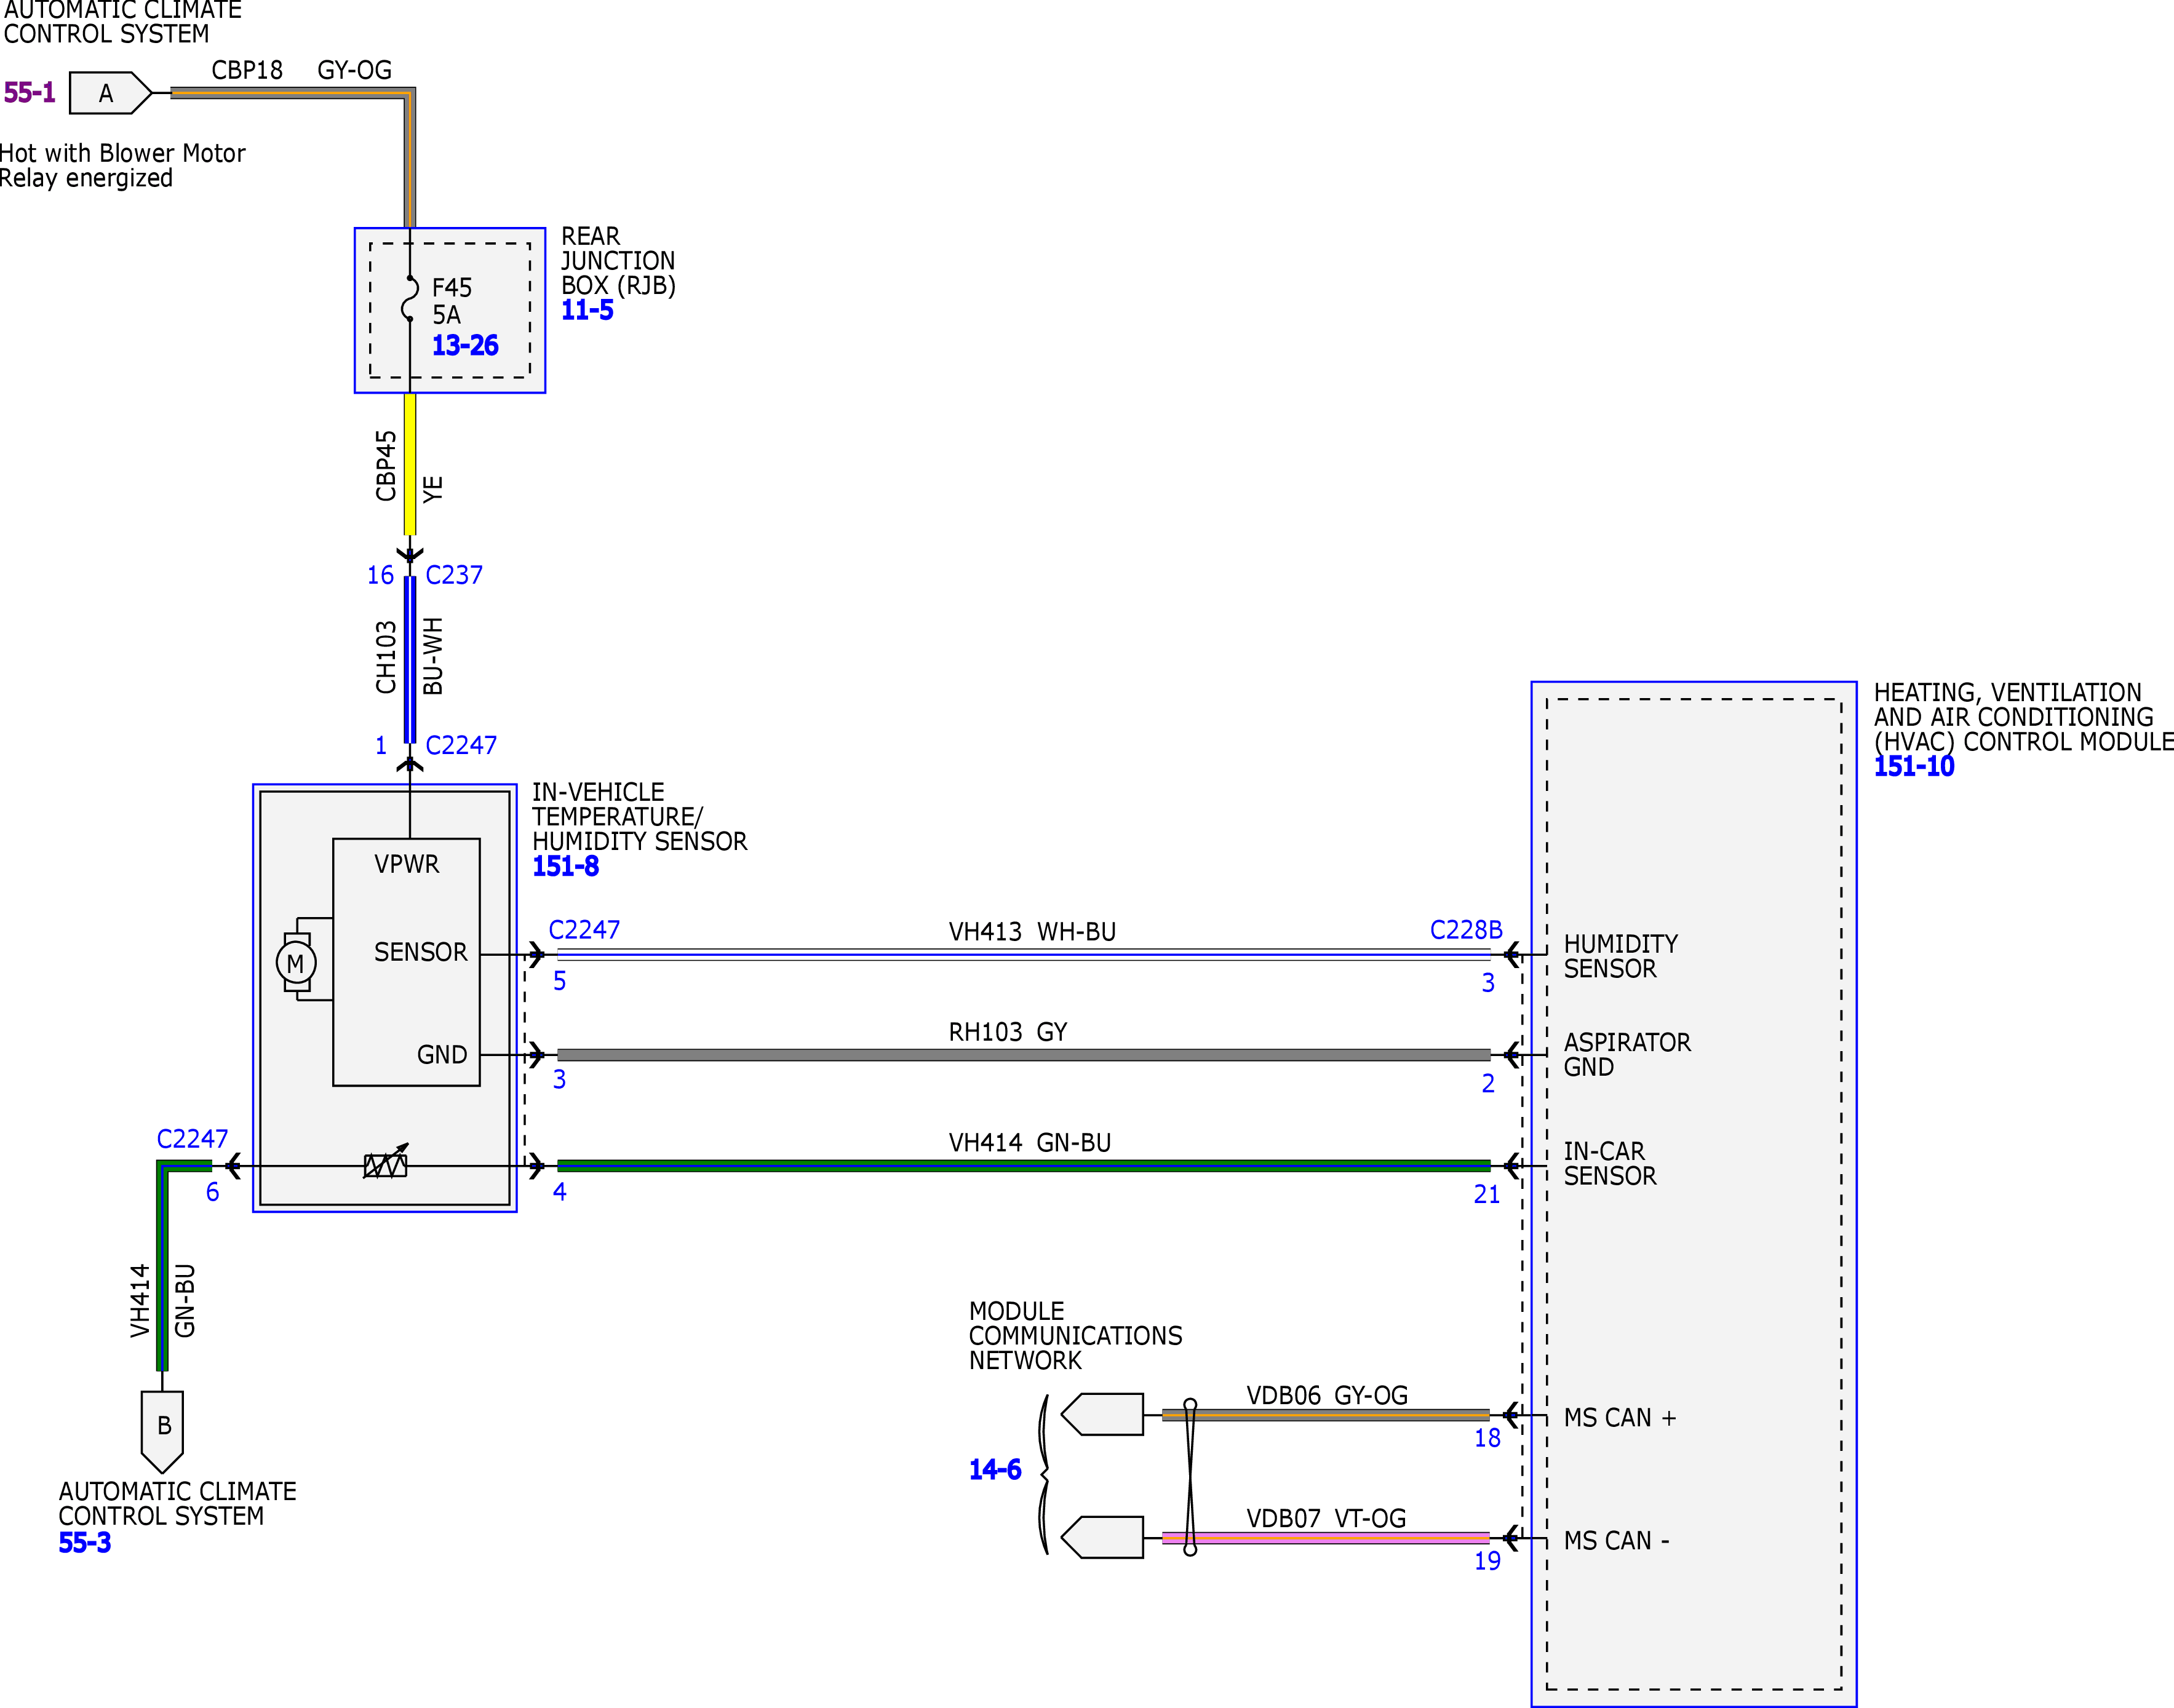Click the connector A arrow symbol
Viewport: 2174px width, 1708px height.
[x=110, y=93]
